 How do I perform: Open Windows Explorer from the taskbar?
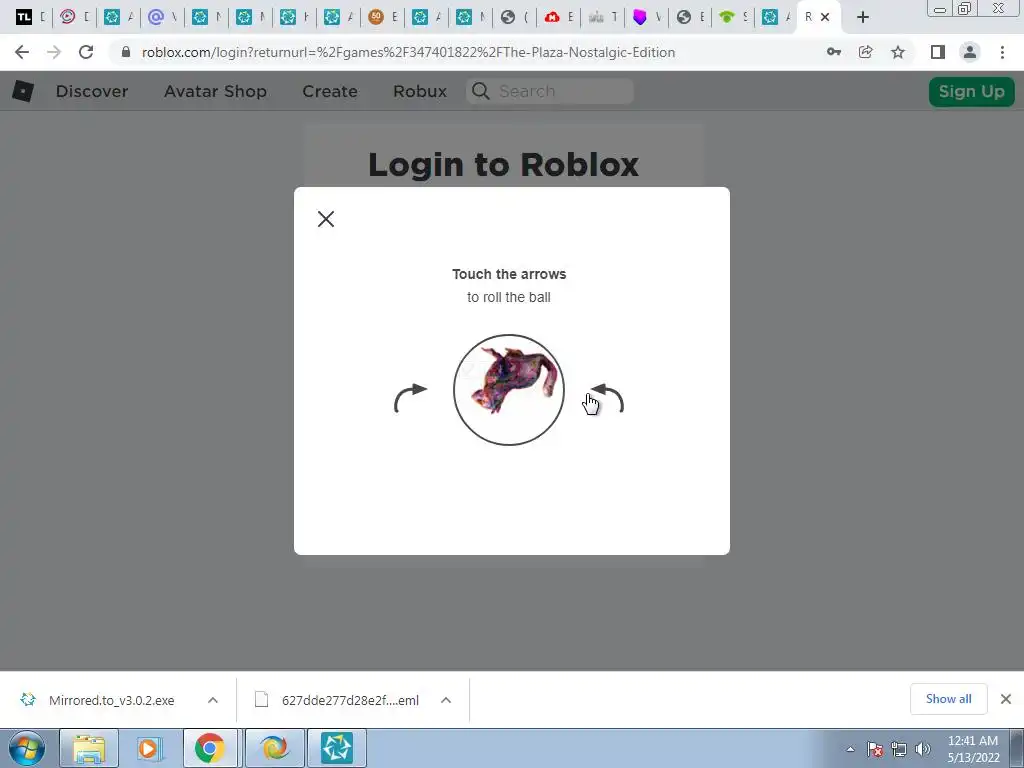click(89, 748)
